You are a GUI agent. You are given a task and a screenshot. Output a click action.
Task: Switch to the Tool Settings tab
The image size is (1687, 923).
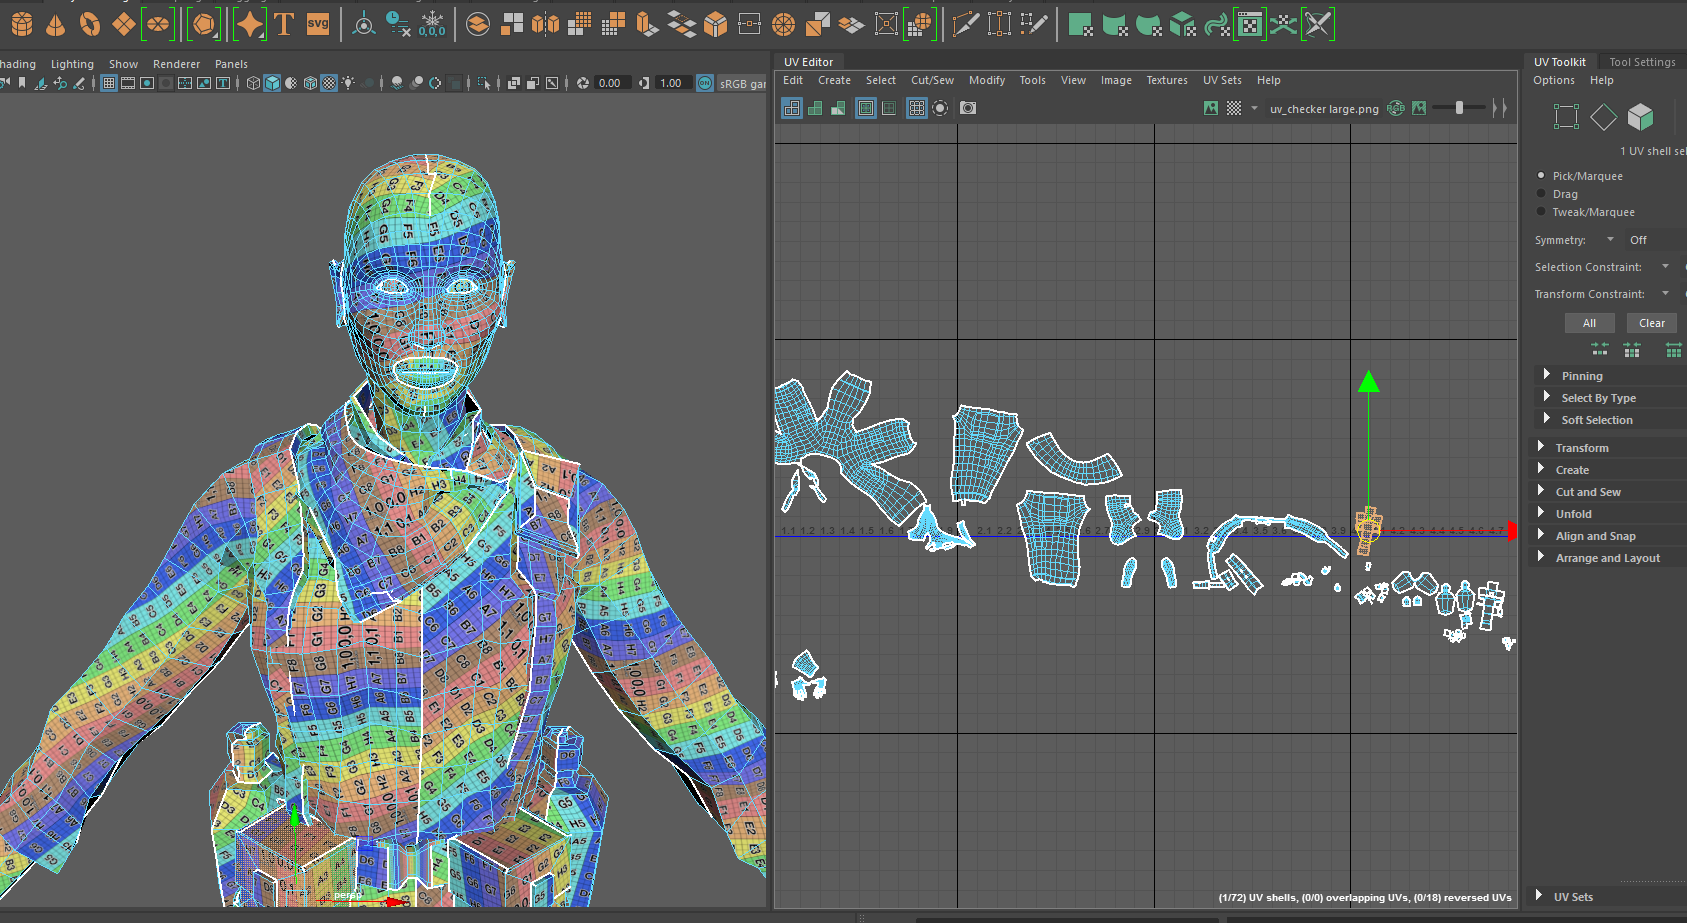pos(1642,62)
